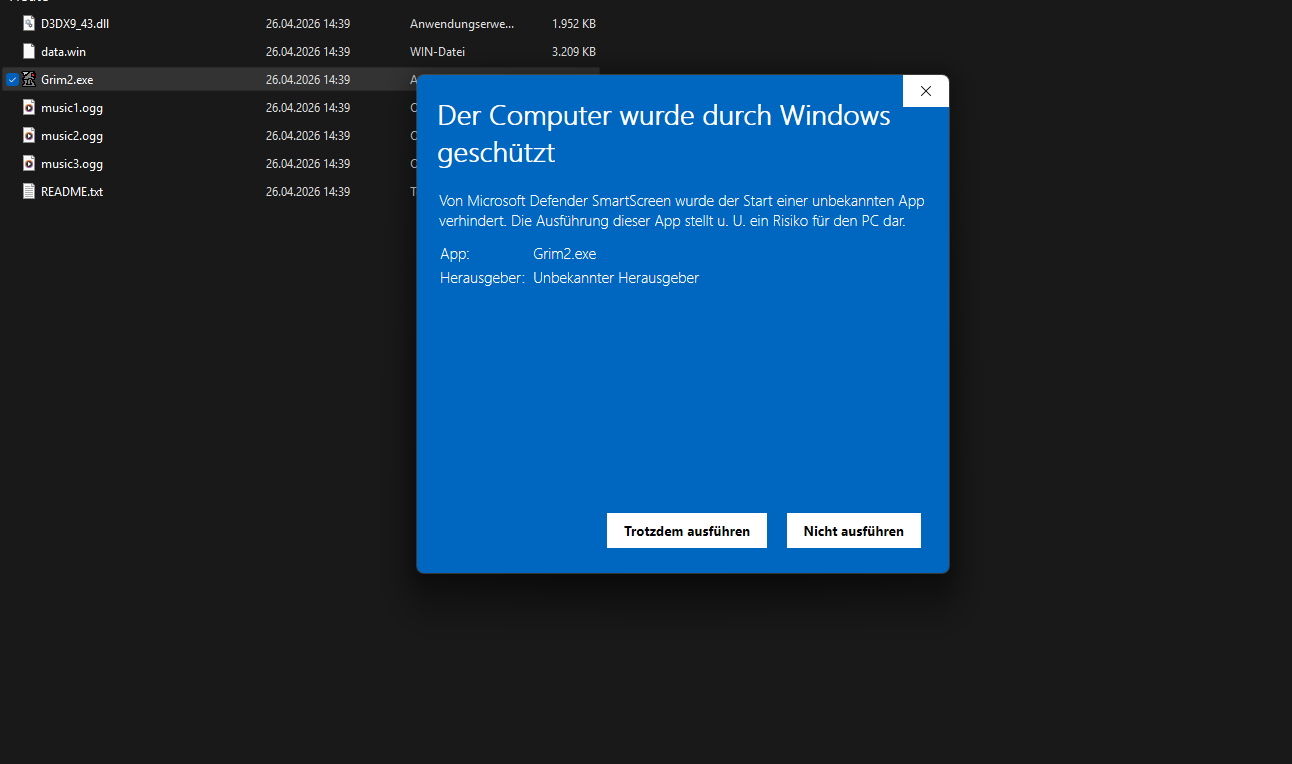Close the SmartScreen dialog

click(x=926, y=91)
